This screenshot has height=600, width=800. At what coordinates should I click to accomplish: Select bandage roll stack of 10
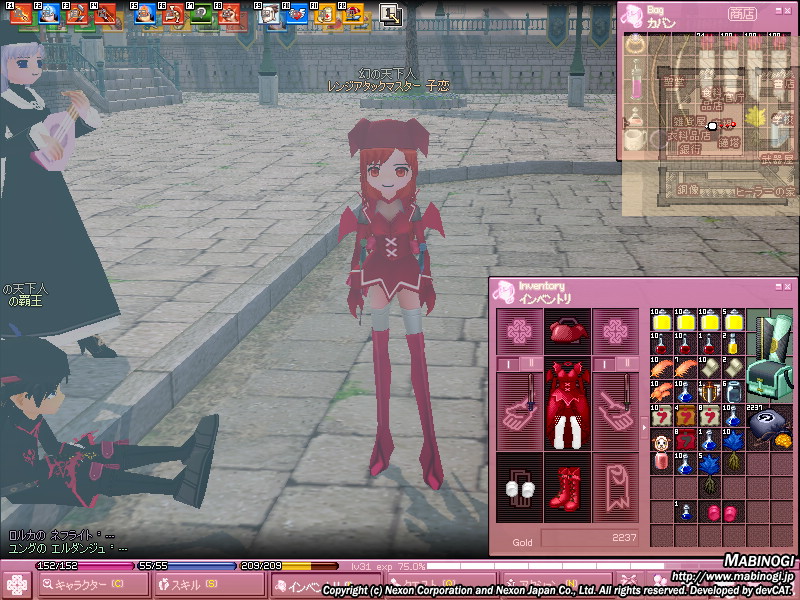[709, 368]
